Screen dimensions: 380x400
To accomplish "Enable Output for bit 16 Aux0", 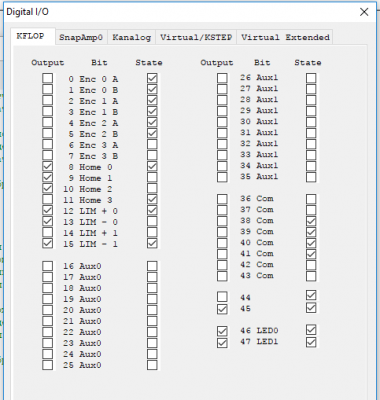I will 48,266.
